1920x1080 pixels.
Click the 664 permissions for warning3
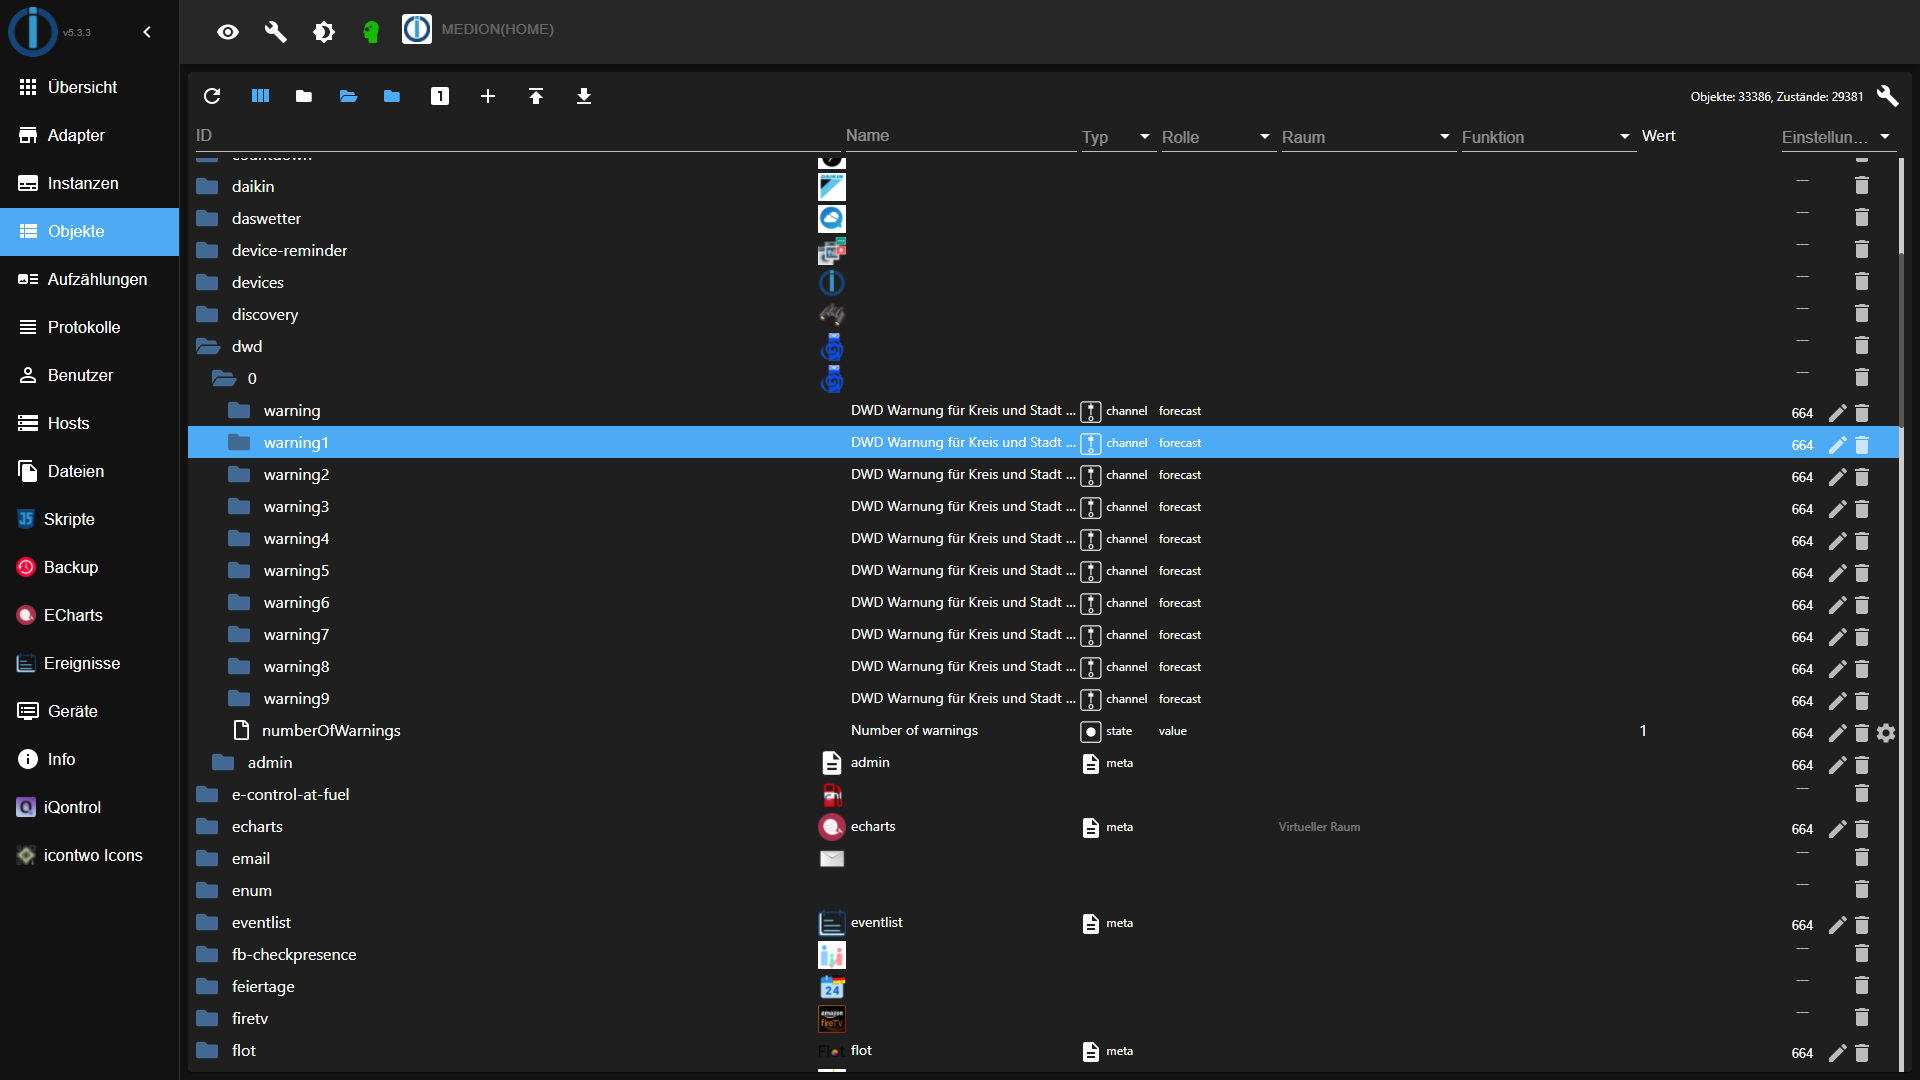(x=1802, y=509)
